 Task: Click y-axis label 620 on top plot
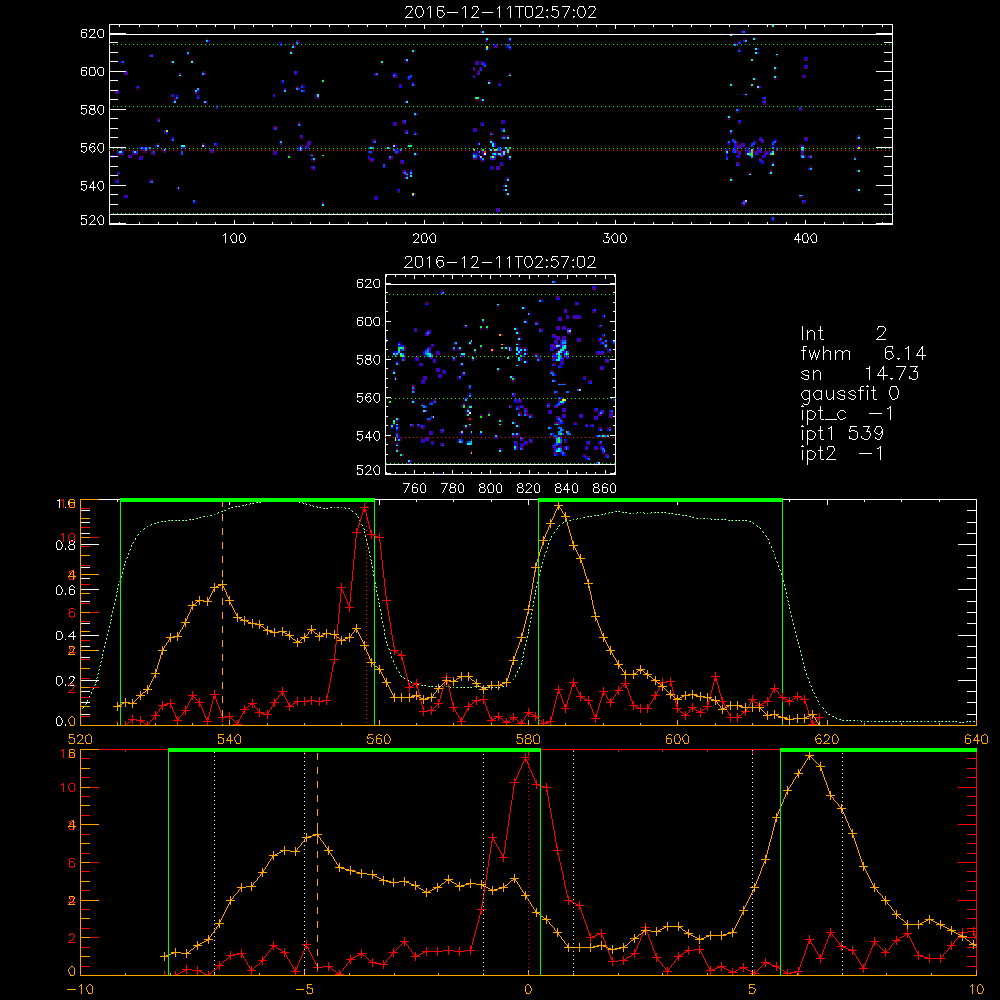92,34
